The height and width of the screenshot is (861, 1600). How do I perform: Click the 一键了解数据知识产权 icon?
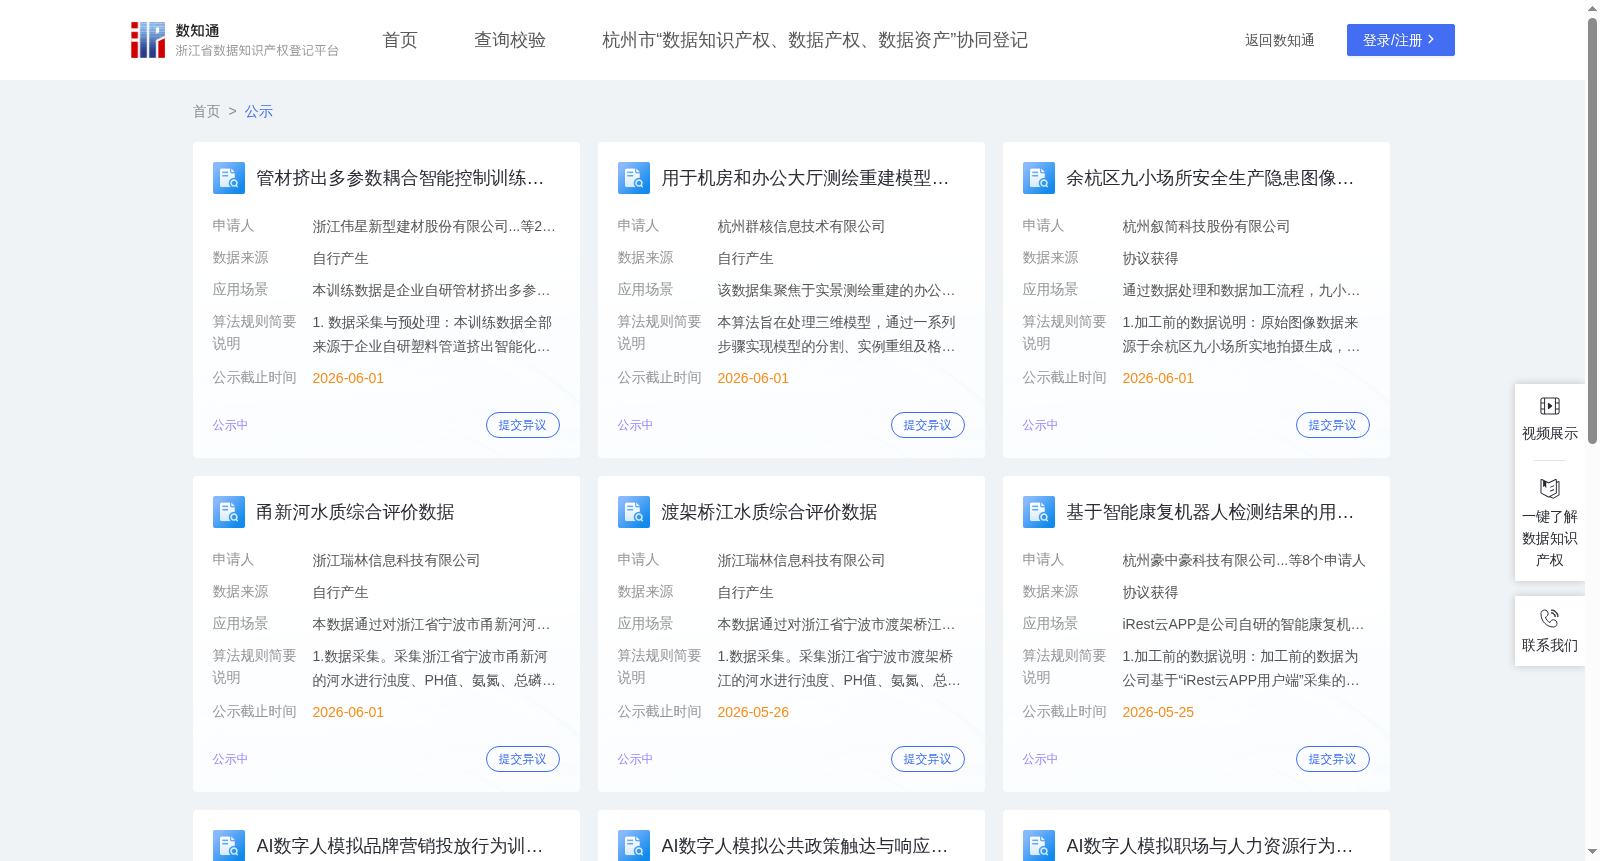(1550, 488)
